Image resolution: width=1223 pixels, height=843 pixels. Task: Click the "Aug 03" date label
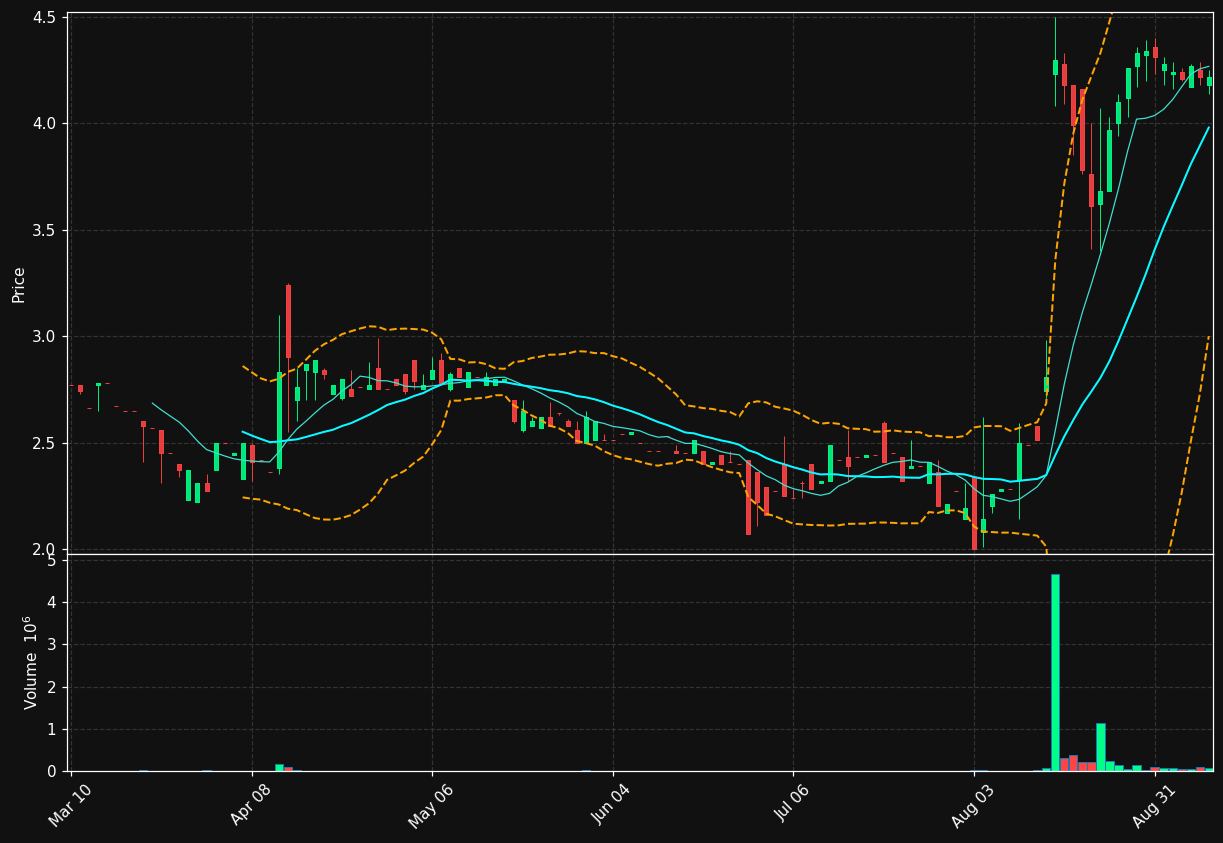tap(973, 804)
